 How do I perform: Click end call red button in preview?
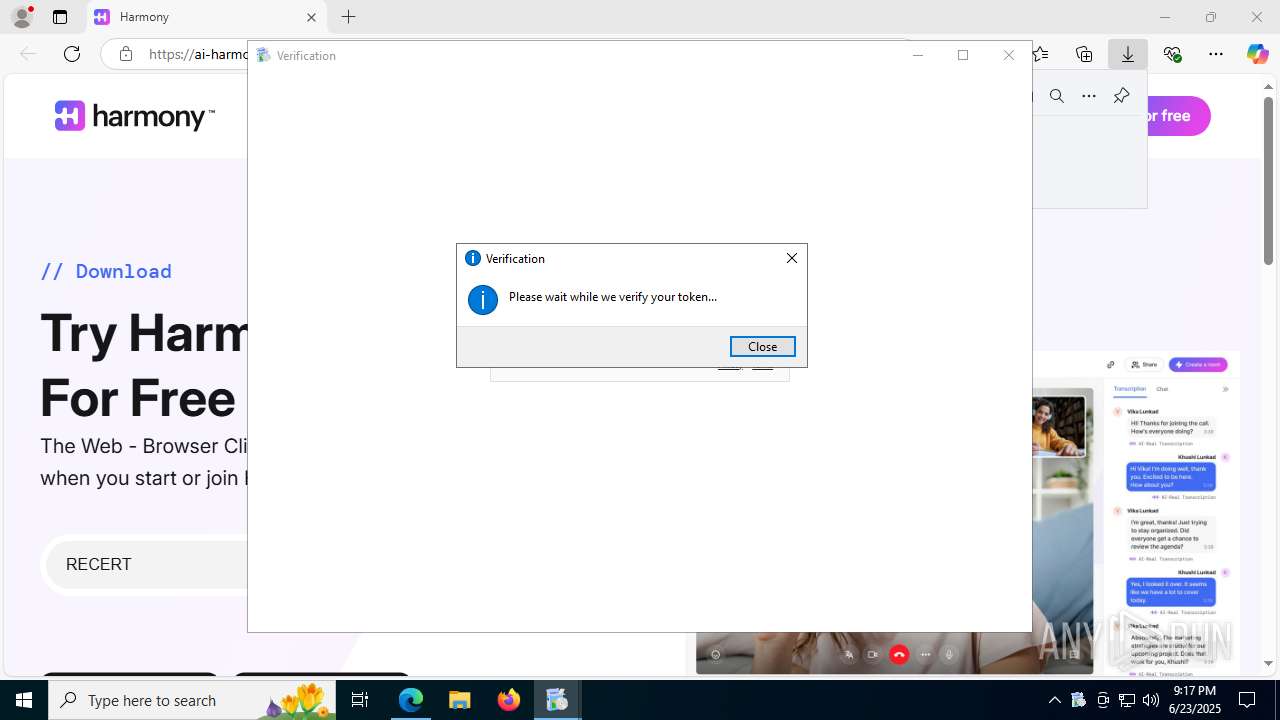coord(899,655)
